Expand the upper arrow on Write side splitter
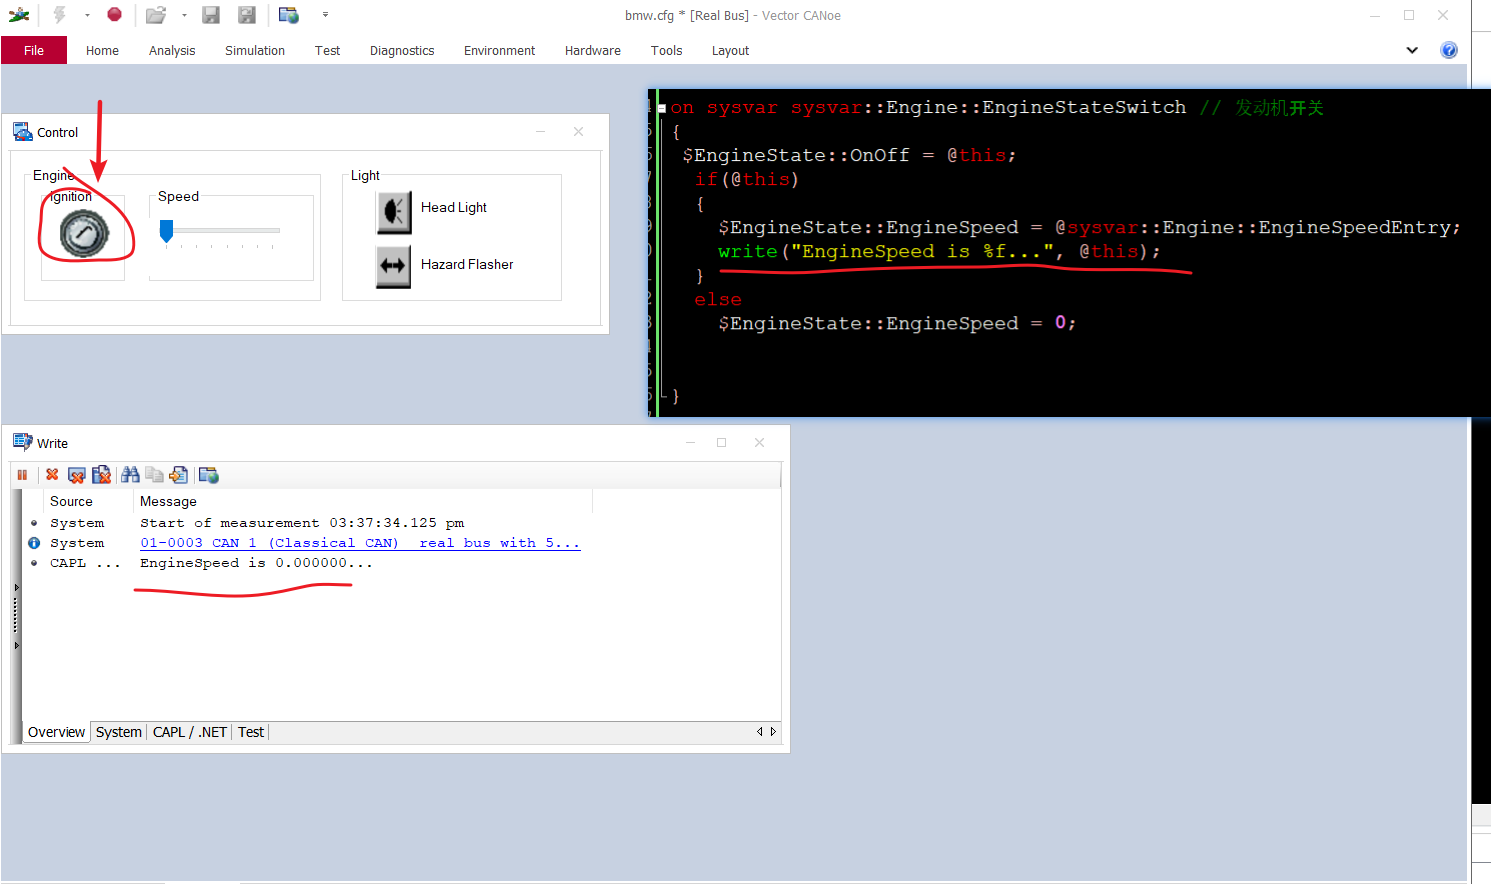1491x884 pixels. point(16,587)
